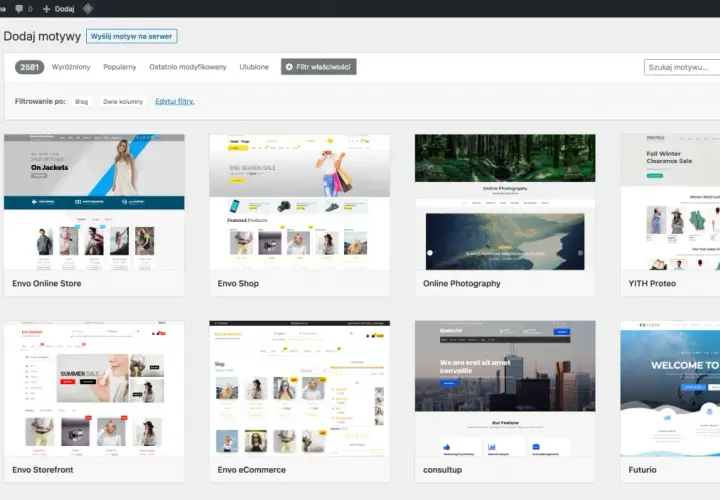
Task: Click the Envo Storefront theme name
Action: coord(43,470)
